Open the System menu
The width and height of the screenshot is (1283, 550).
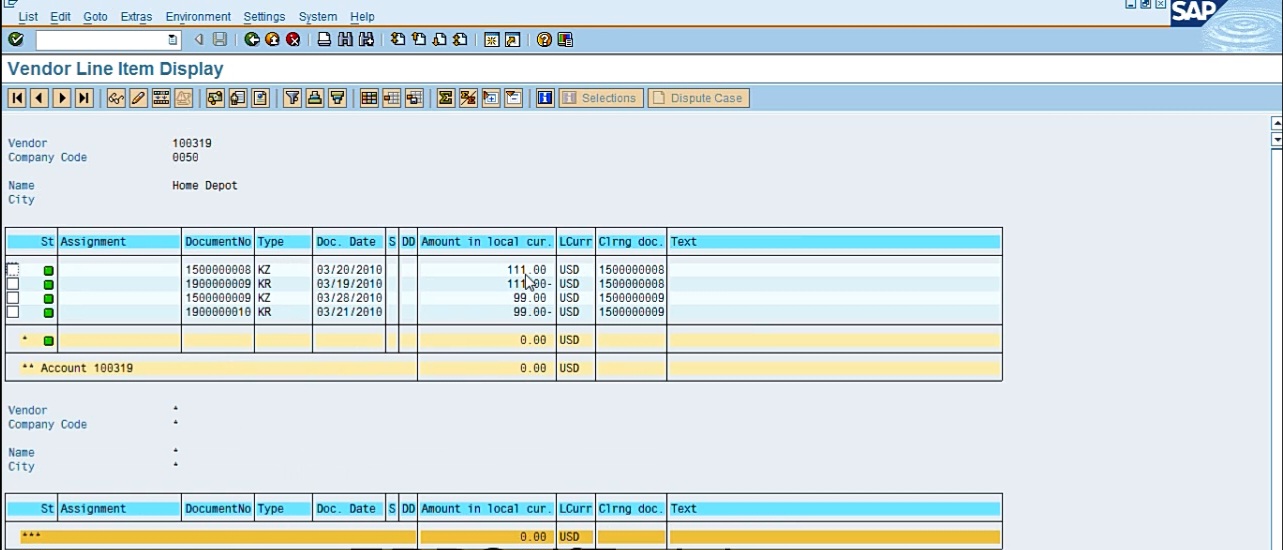318,17
